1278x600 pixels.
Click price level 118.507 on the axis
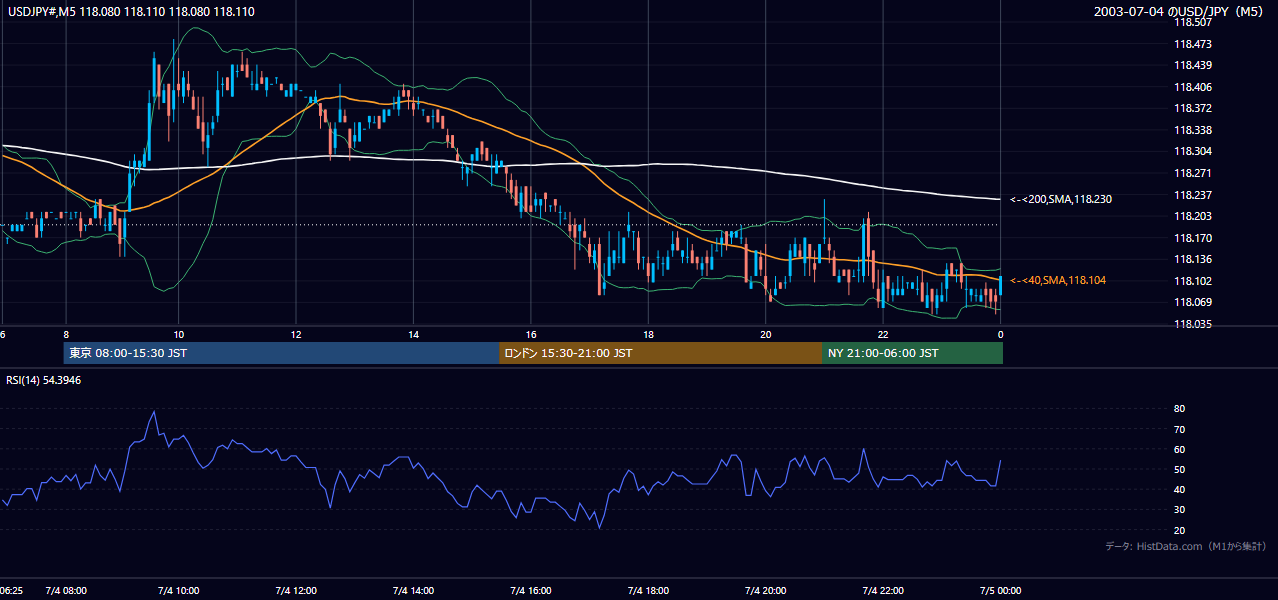tap(1193, 22)
